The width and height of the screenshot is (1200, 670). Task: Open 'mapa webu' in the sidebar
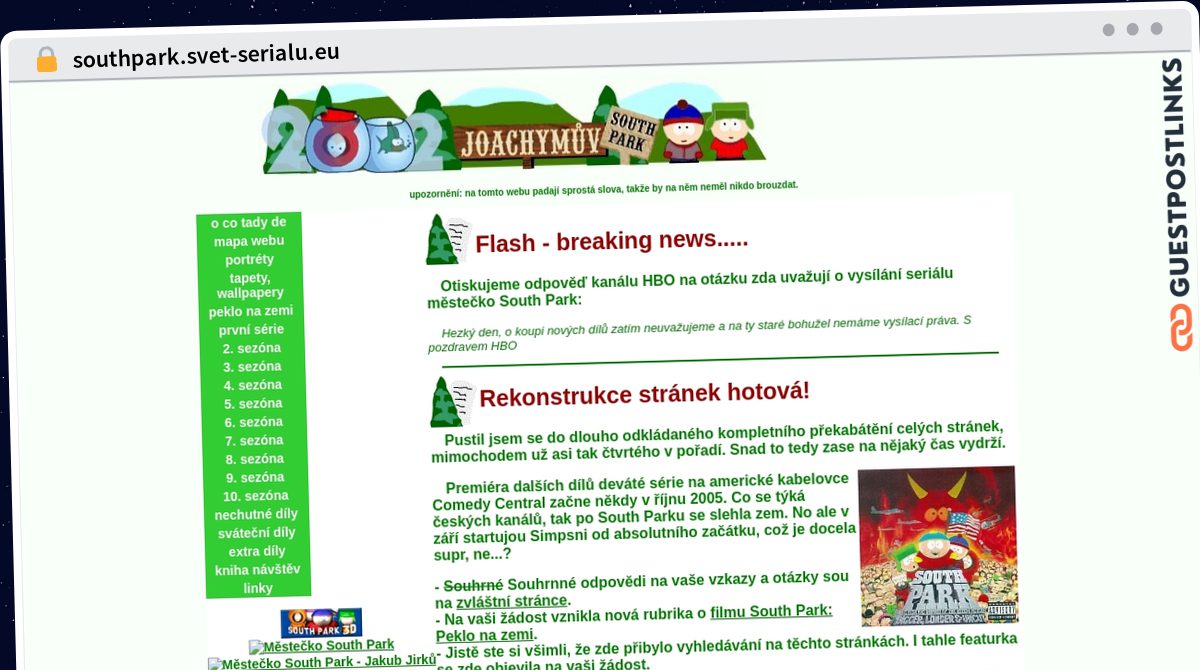249,241
